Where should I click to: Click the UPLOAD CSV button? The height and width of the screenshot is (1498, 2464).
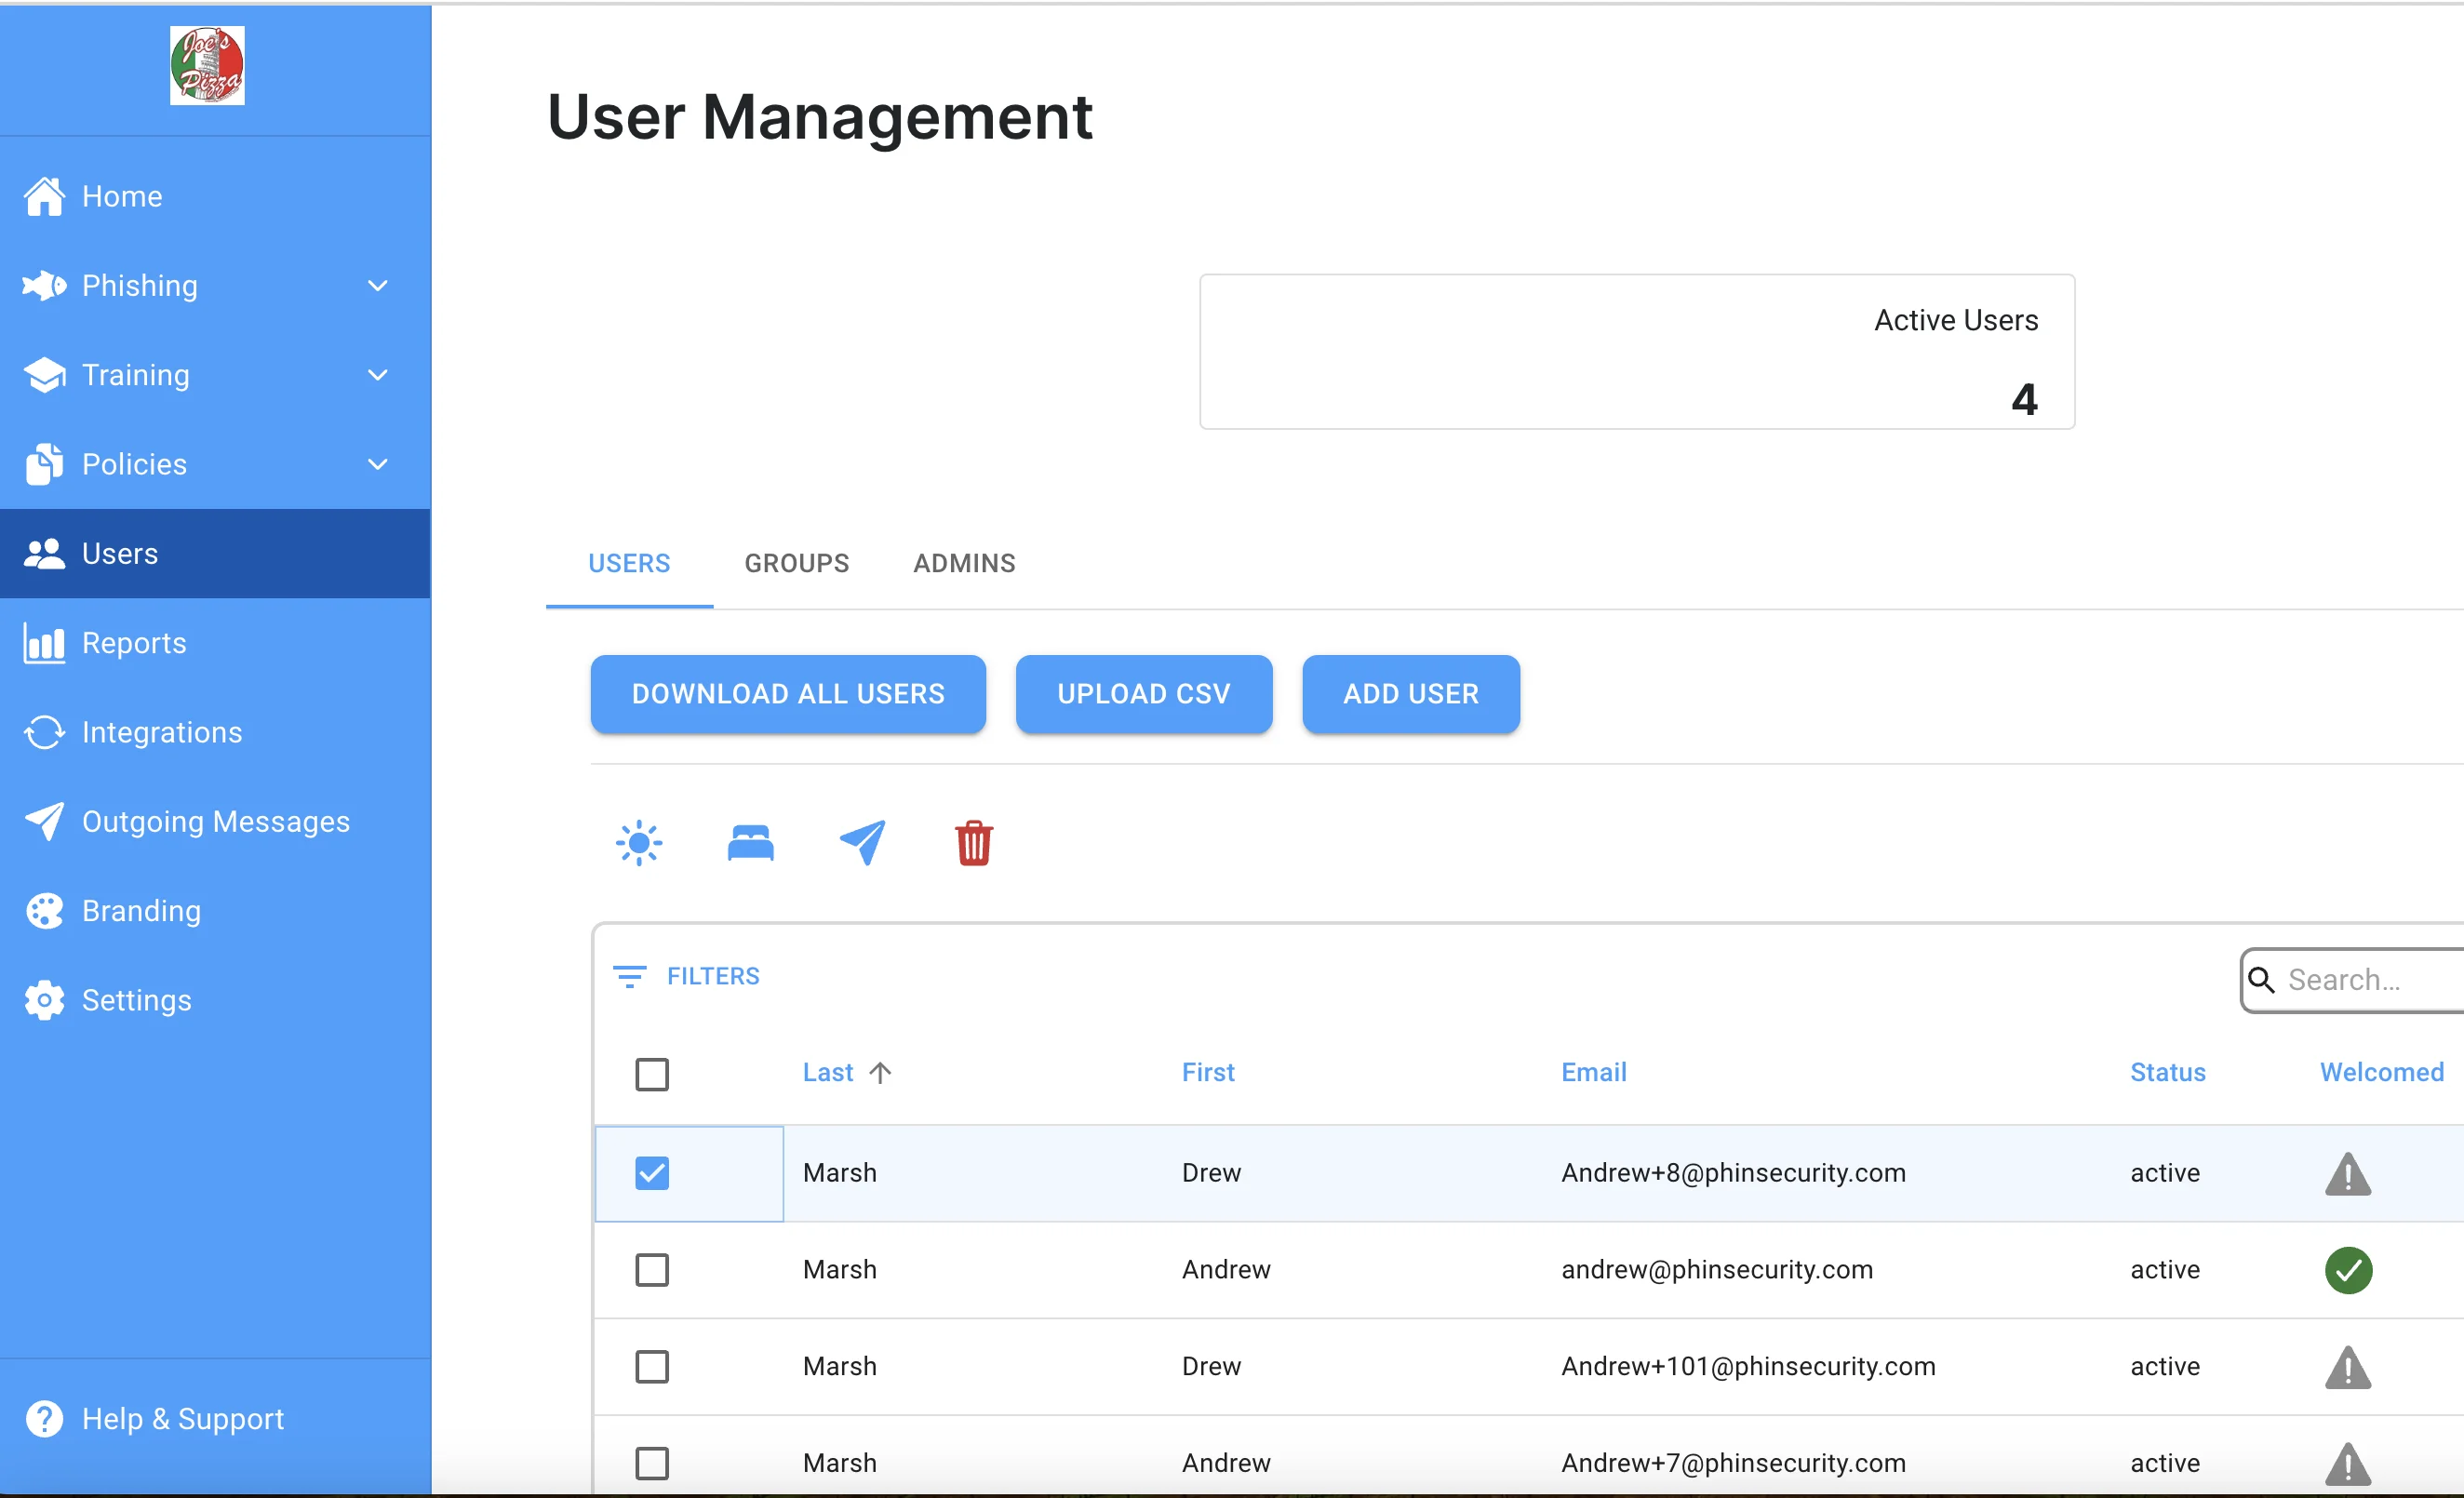pos(1143,694)
